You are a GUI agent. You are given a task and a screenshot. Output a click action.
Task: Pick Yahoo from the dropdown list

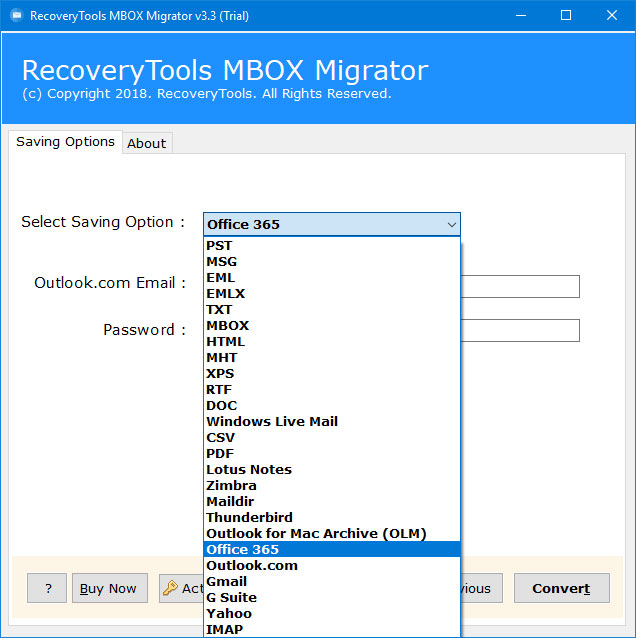point(332,614)
